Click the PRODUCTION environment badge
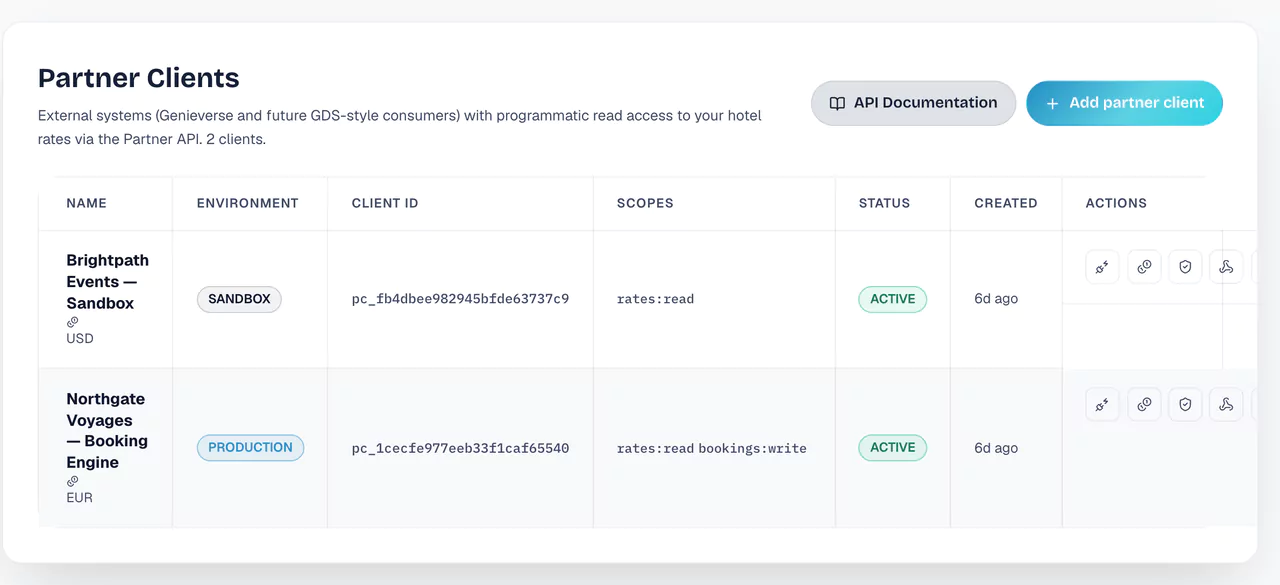This screenshot has width=1280, height=585. pos(250,447)
